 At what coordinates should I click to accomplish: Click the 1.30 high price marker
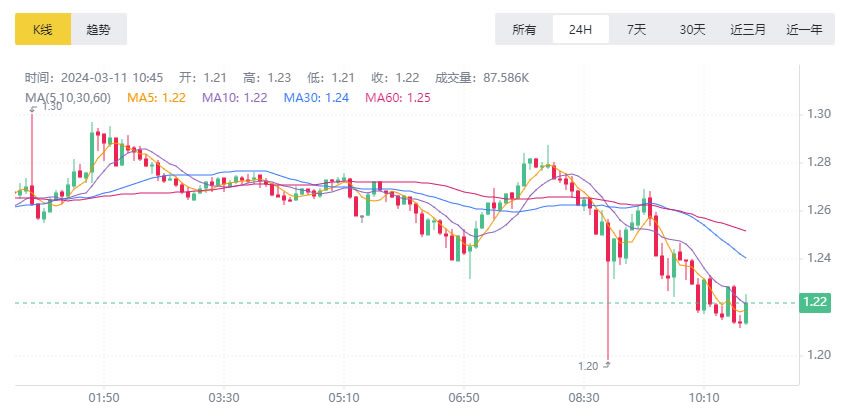coord(51,106)
